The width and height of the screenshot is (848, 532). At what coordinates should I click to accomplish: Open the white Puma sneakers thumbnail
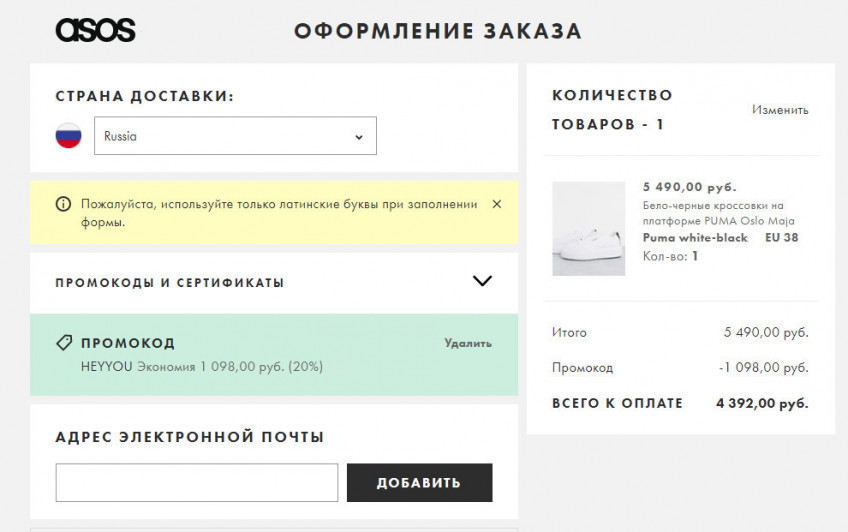[588, 228]
